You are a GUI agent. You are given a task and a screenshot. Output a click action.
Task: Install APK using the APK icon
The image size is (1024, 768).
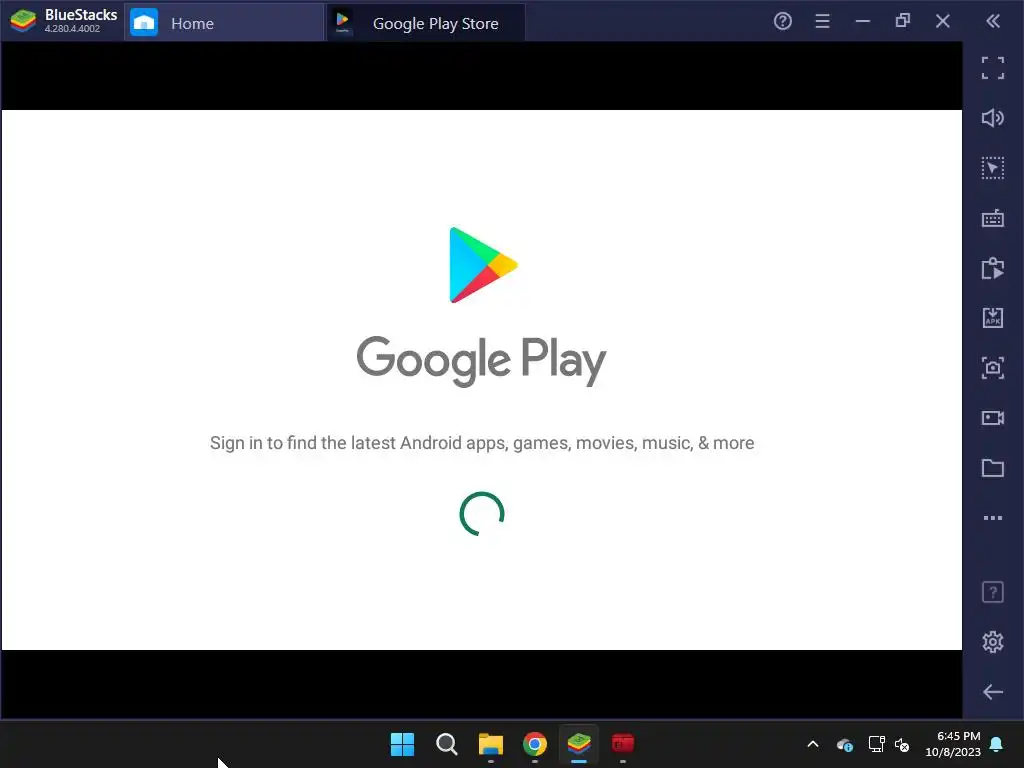(x=993, y=317)
